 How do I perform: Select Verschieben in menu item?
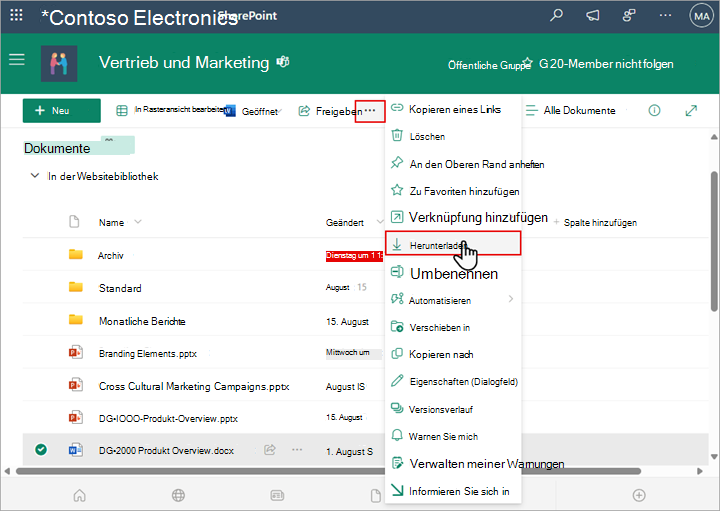453,327
